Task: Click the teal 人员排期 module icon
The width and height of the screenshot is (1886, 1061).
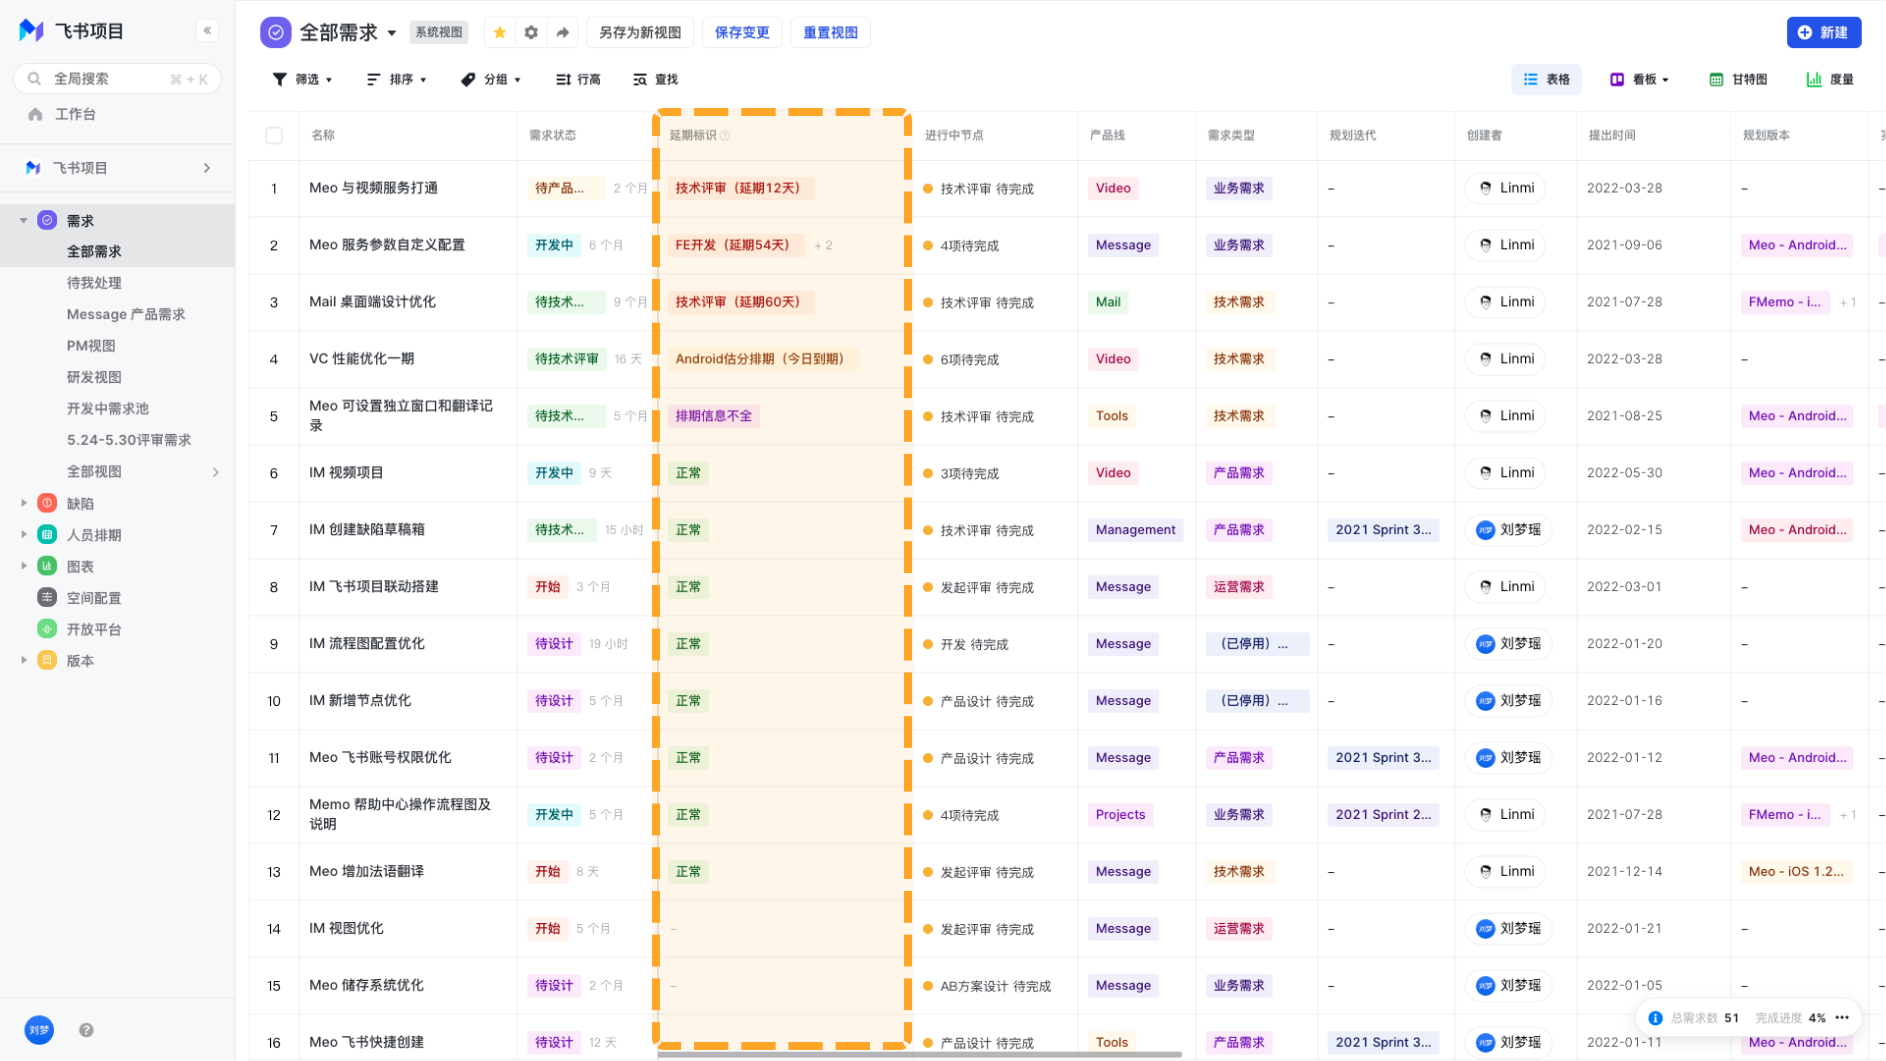Action: [47, 535]
